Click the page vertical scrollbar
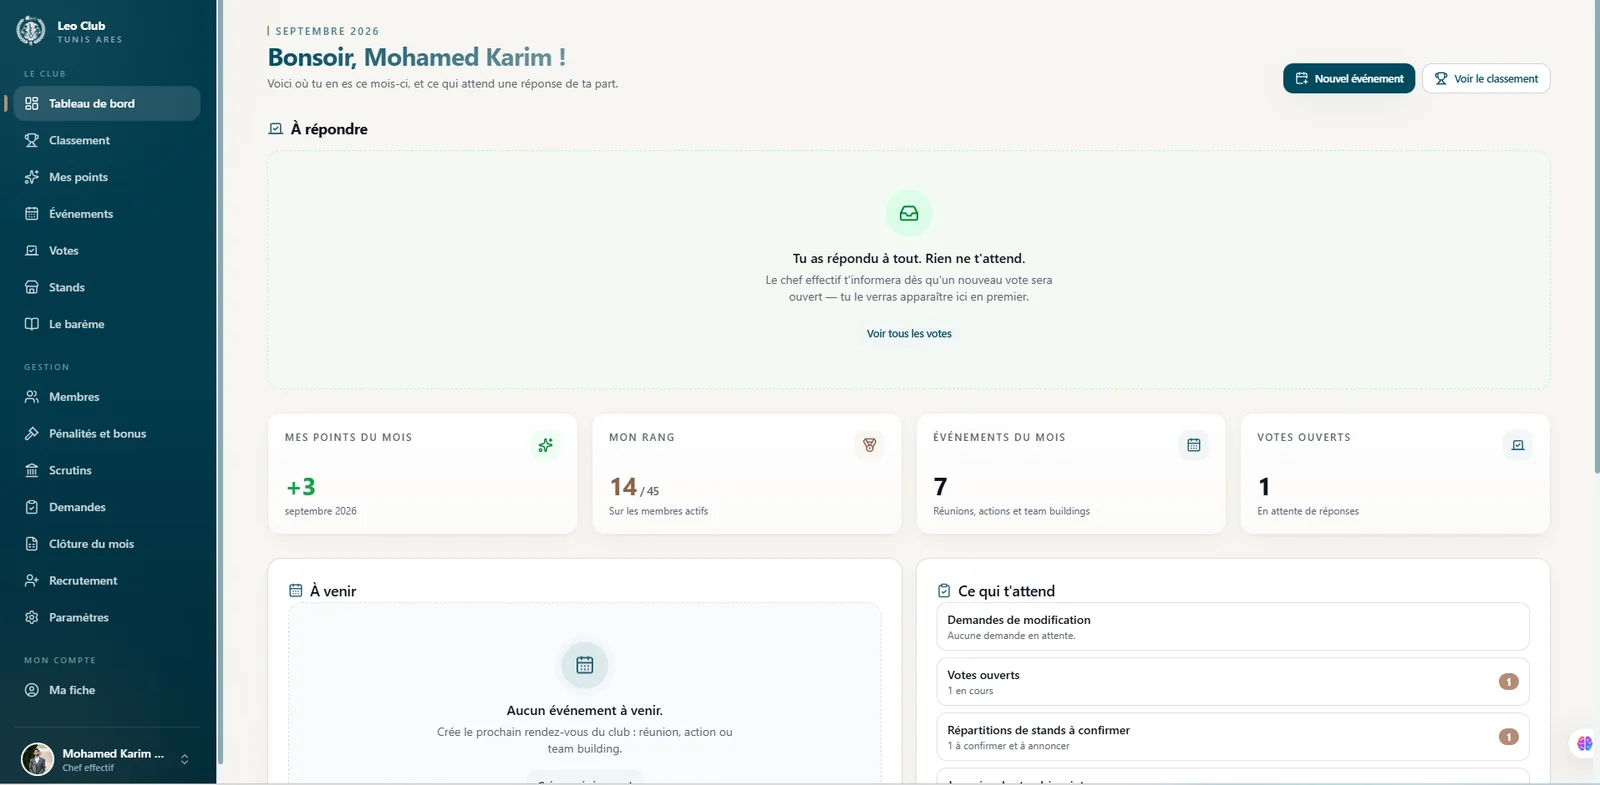Viewport: 1600px width, 785px height. (x=1596, y=236)
